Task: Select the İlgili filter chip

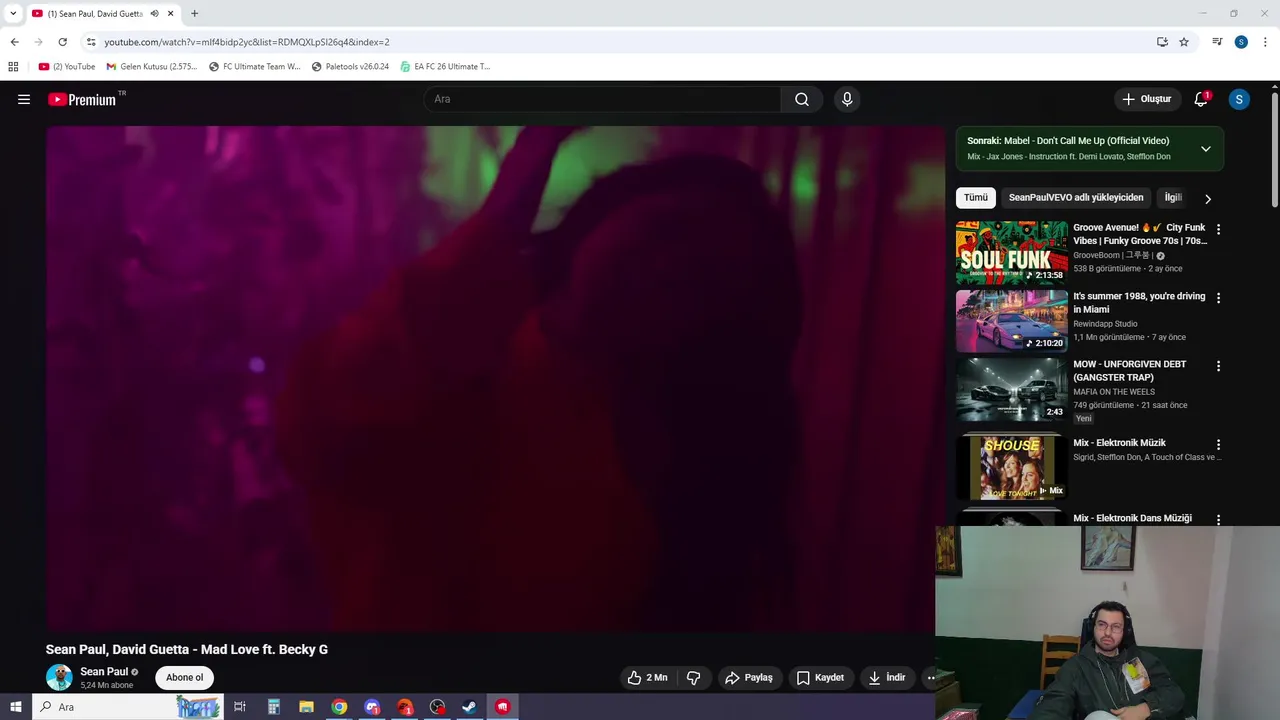Action: click(1173, 198)
